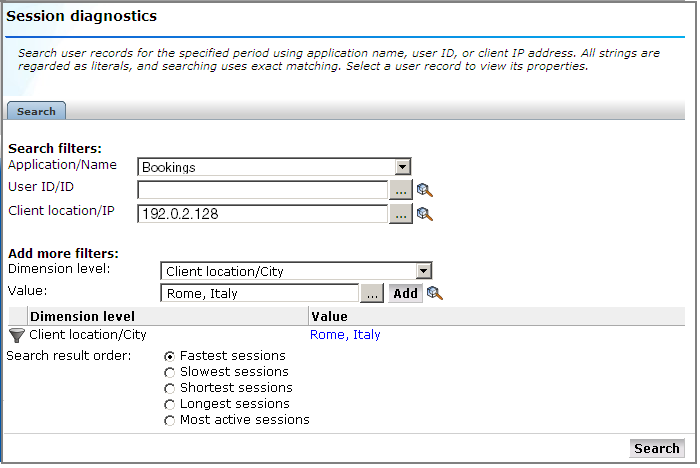This screenshot has height=468, width=700.
Task: Click the Add filter button
Action: pos(405,293)
